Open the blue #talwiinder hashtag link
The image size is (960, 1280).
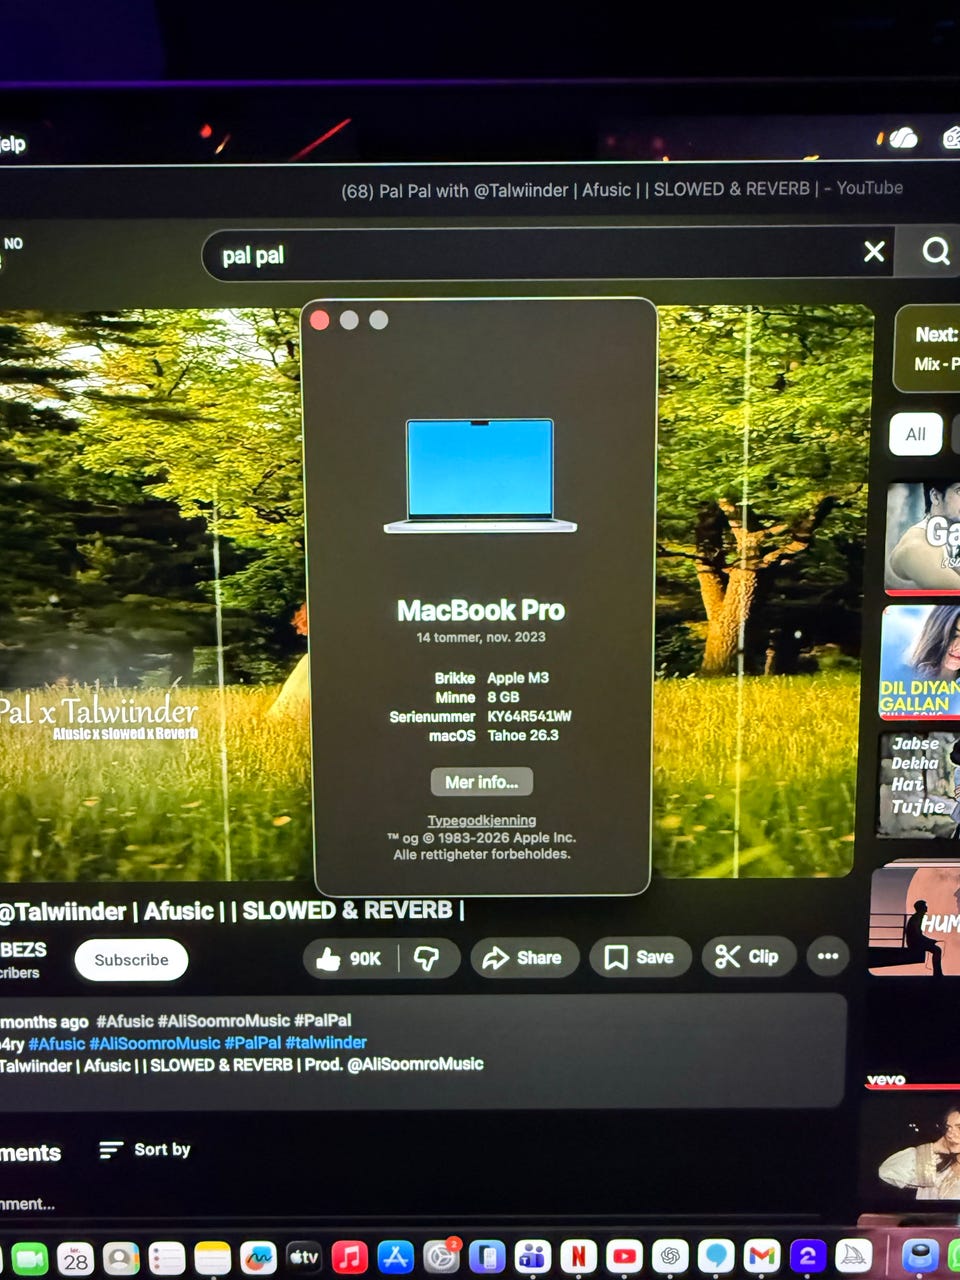click(x=326, y=1043)
